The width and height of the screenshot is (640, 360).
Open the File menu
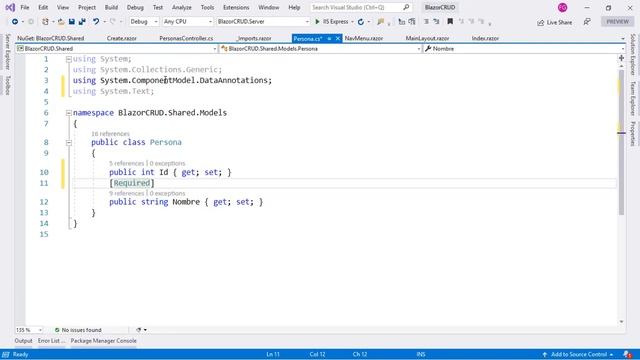25,7
